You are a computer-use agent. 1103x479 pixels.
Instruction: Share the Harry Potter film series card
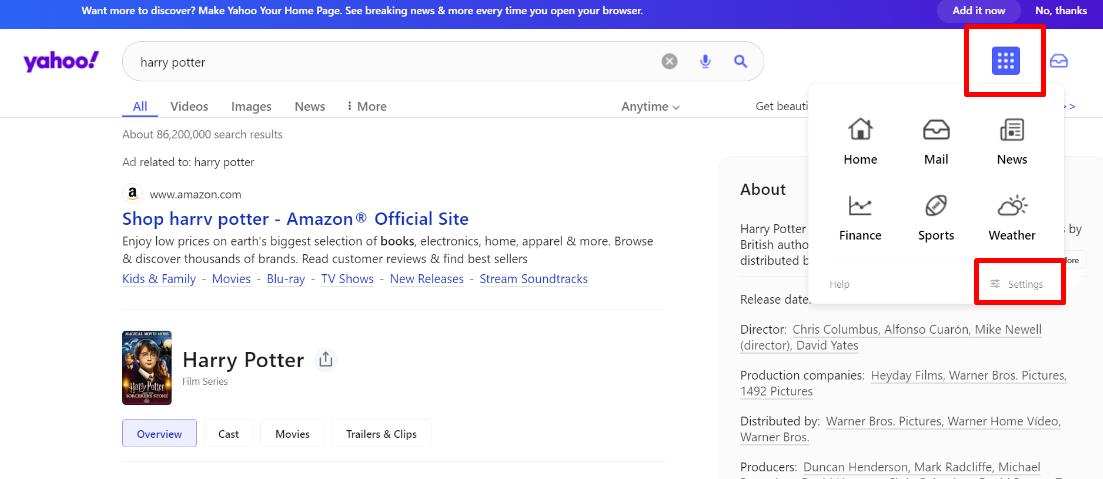pos(325,359)
